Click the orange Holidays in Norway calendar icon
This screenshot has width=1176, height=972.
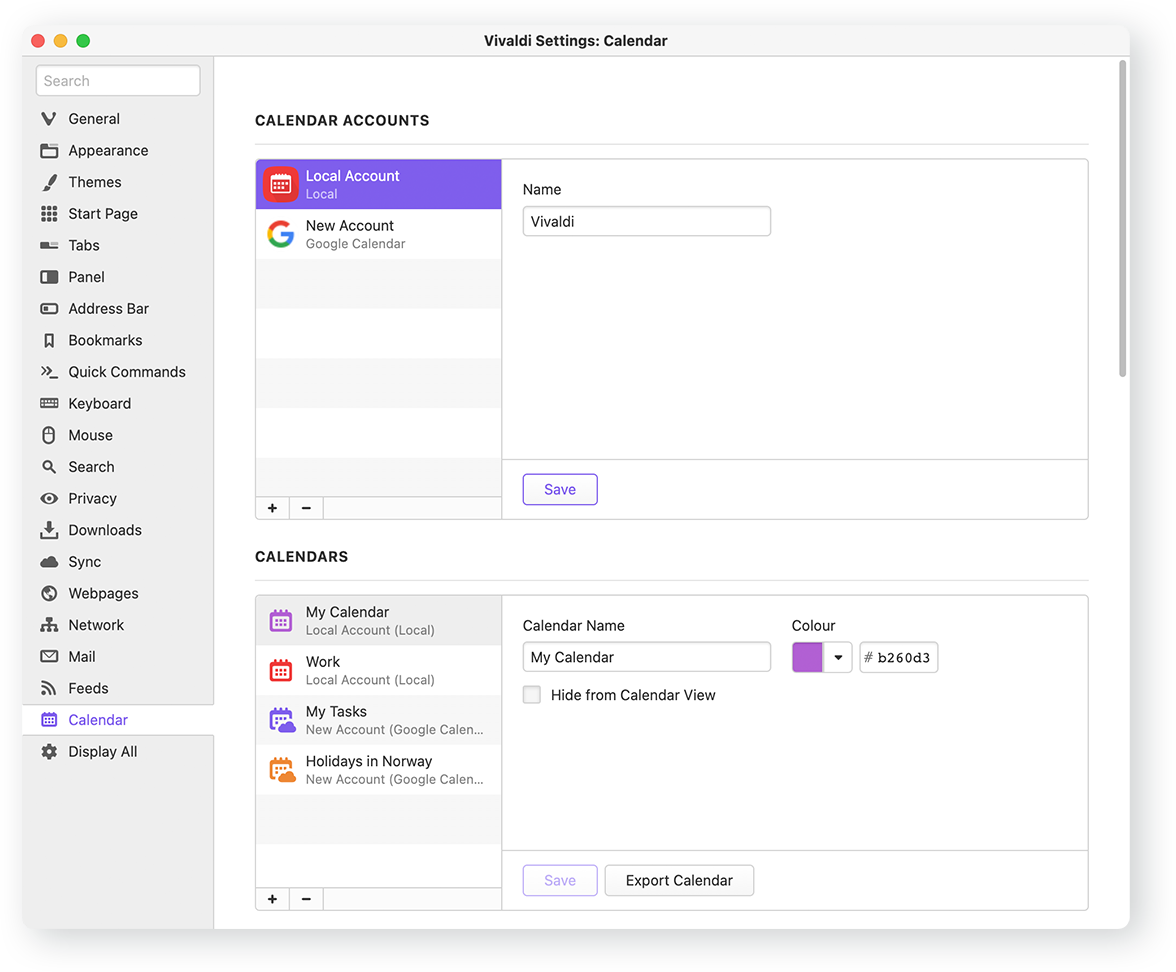pyautogui.click(x=281, y=770)
